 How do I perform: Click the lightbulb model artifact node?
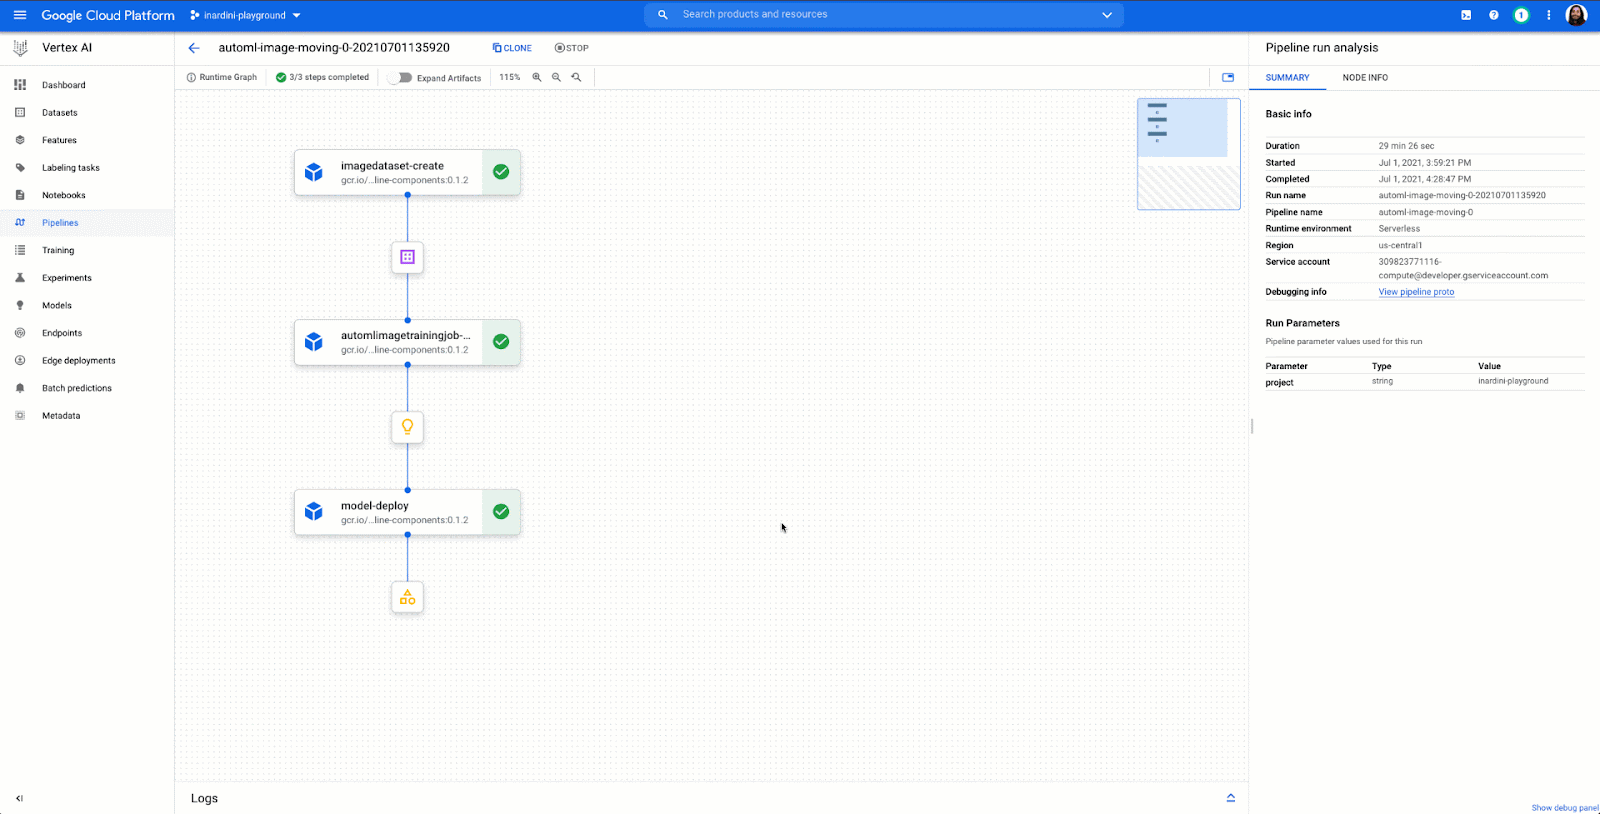click(407, 427)
